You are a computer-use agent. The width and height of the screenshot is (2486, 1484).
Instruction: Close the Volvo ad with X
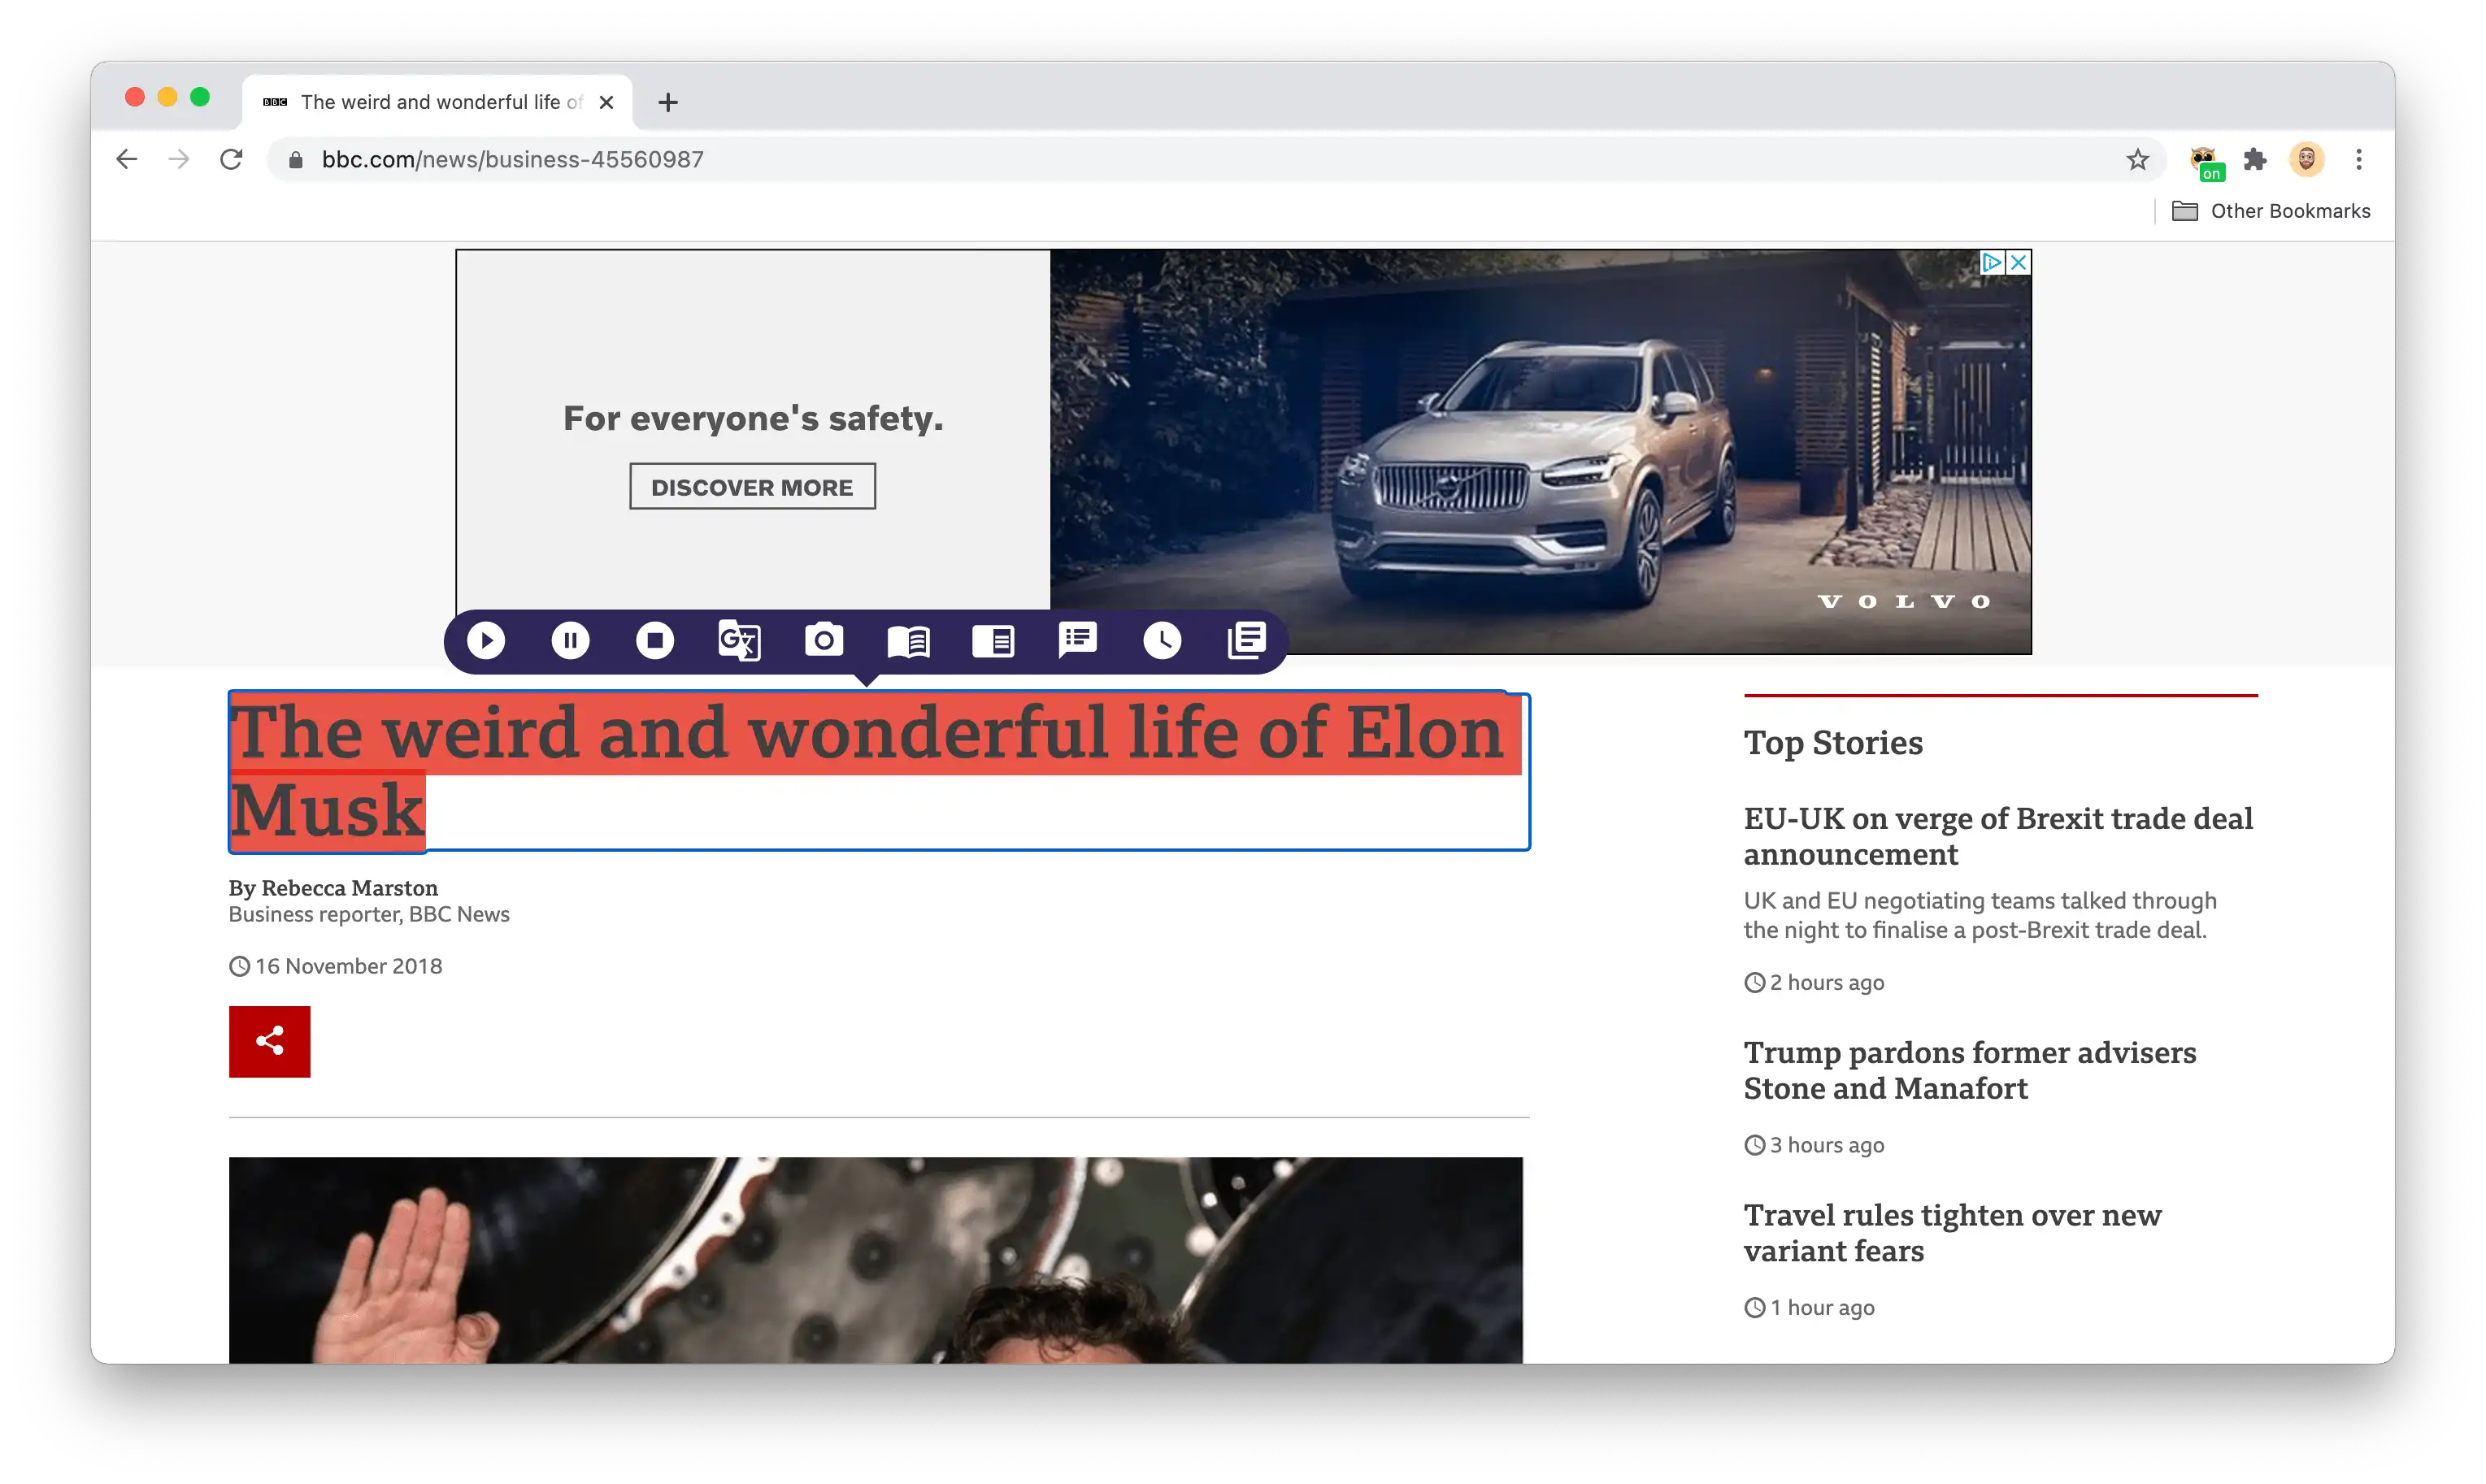(x=2019, y=262)
